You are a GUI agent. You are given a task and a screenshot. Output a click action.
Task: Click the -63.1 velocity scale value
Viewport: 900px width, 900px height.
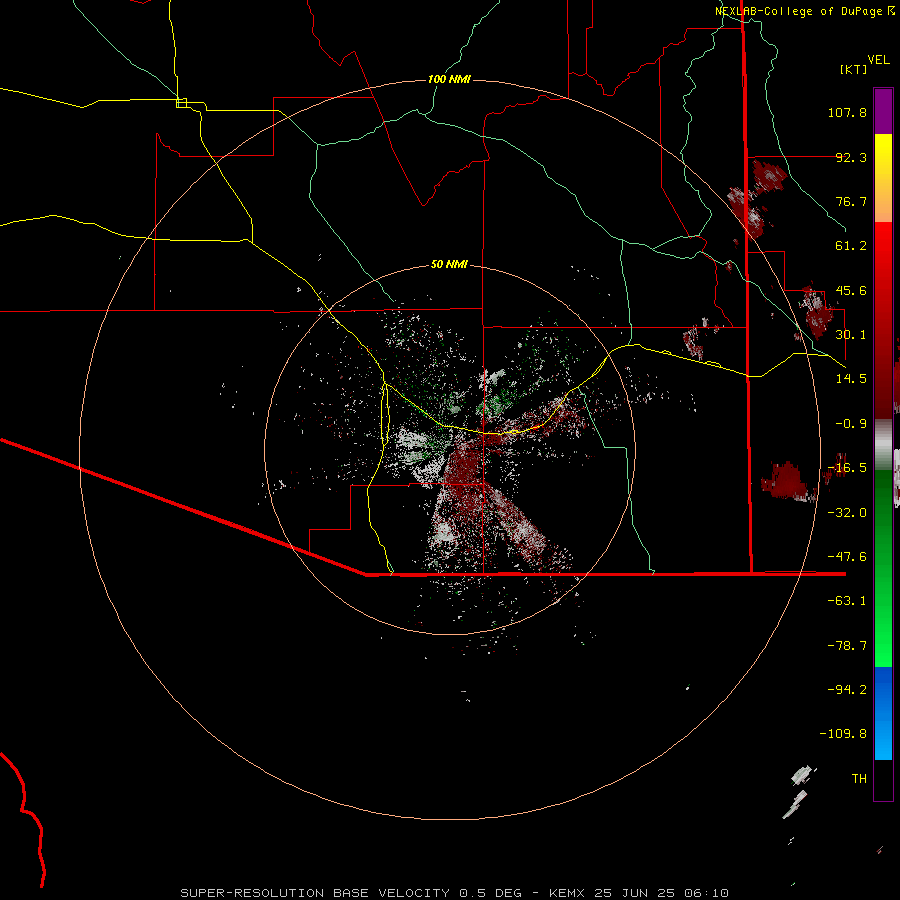pos(847,601)
